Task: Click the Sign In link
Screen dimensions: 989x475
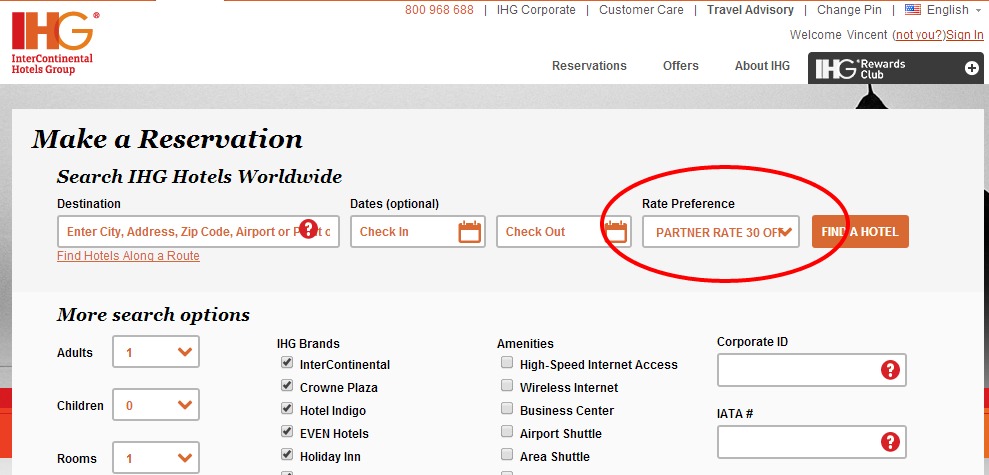Action: coord(965,35)
